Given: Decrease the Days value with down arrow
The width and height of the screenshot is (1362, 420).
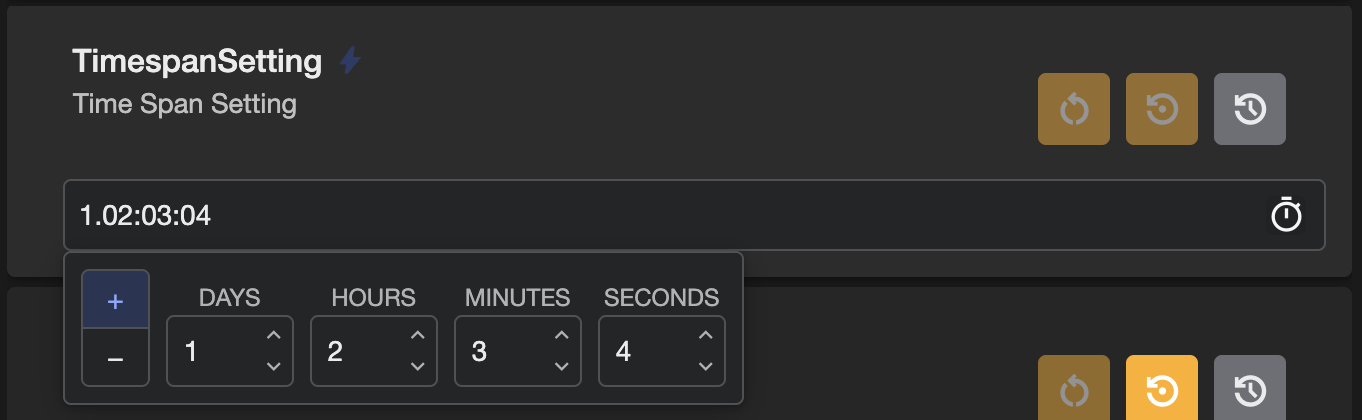Looking at the screenshot, I should [x=274, y=366].
